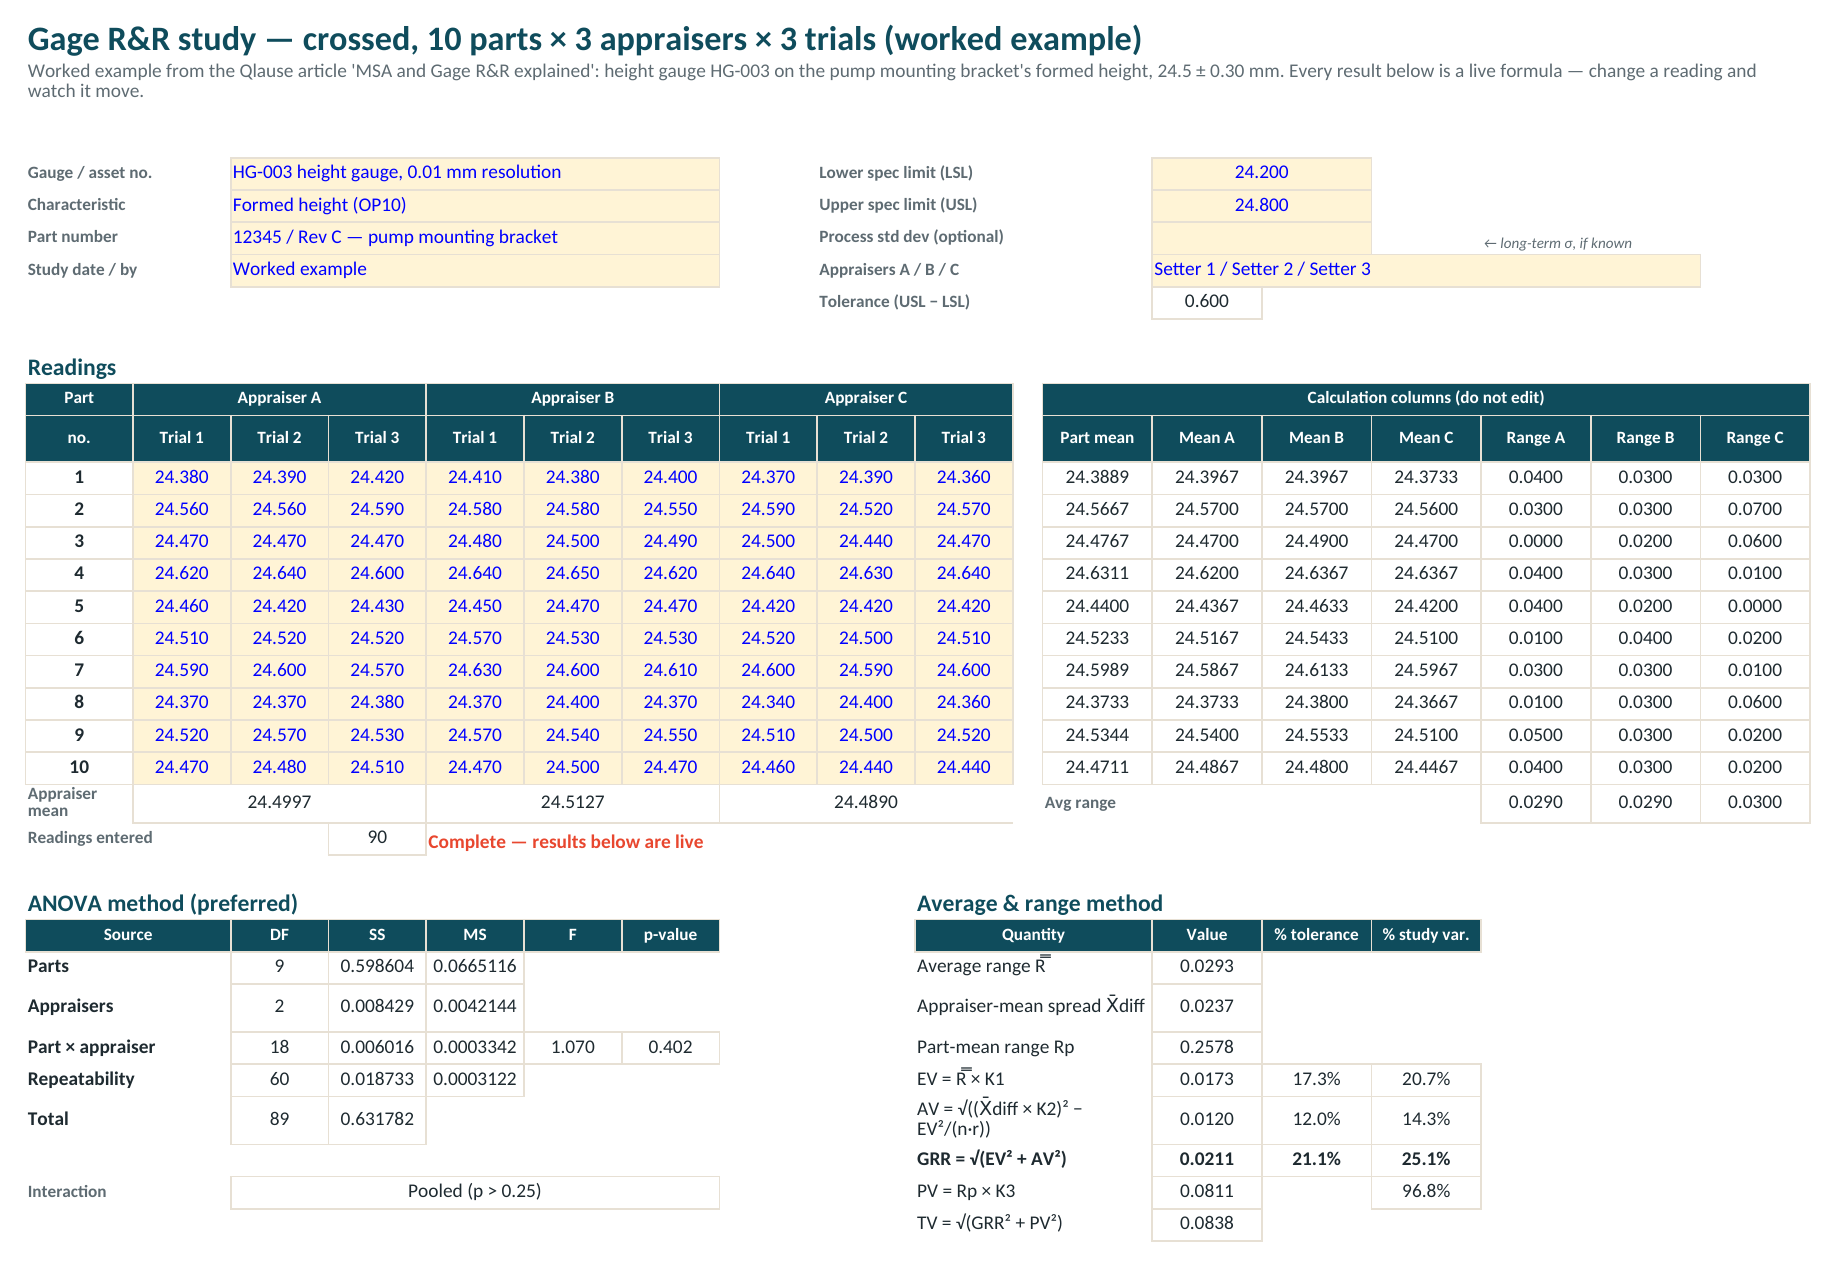This screenshot has width=1835, height=1266.
Task: Click Range C value 0.0700 for part 2
Action: pos(1755,509)
